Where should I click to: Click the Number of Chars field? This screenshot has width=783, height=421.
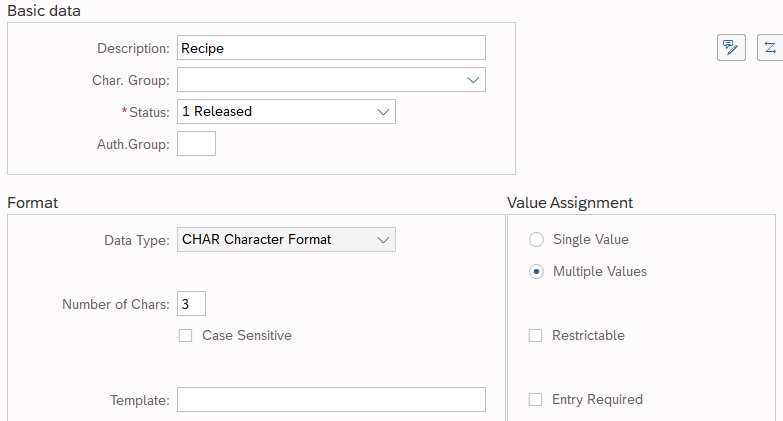(x=192, y=304)
